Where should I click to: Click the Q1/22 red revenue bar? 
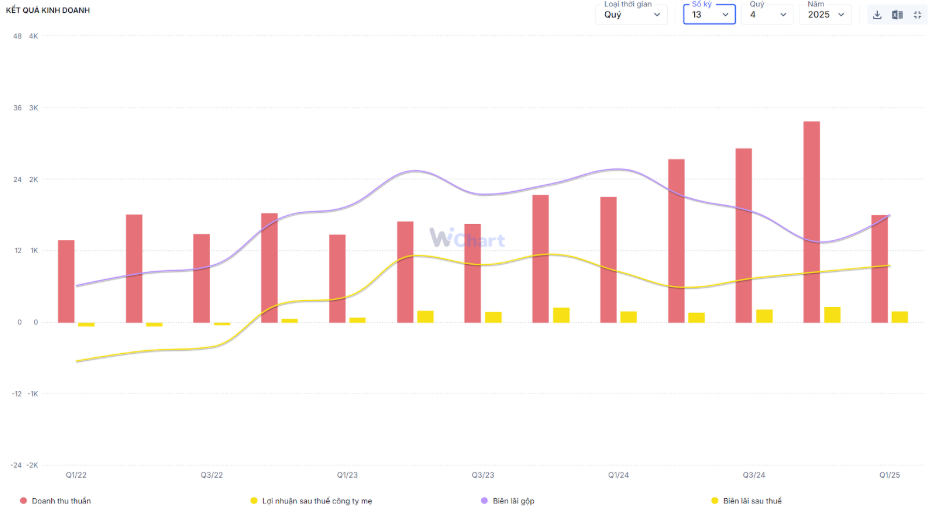[66, 282]
